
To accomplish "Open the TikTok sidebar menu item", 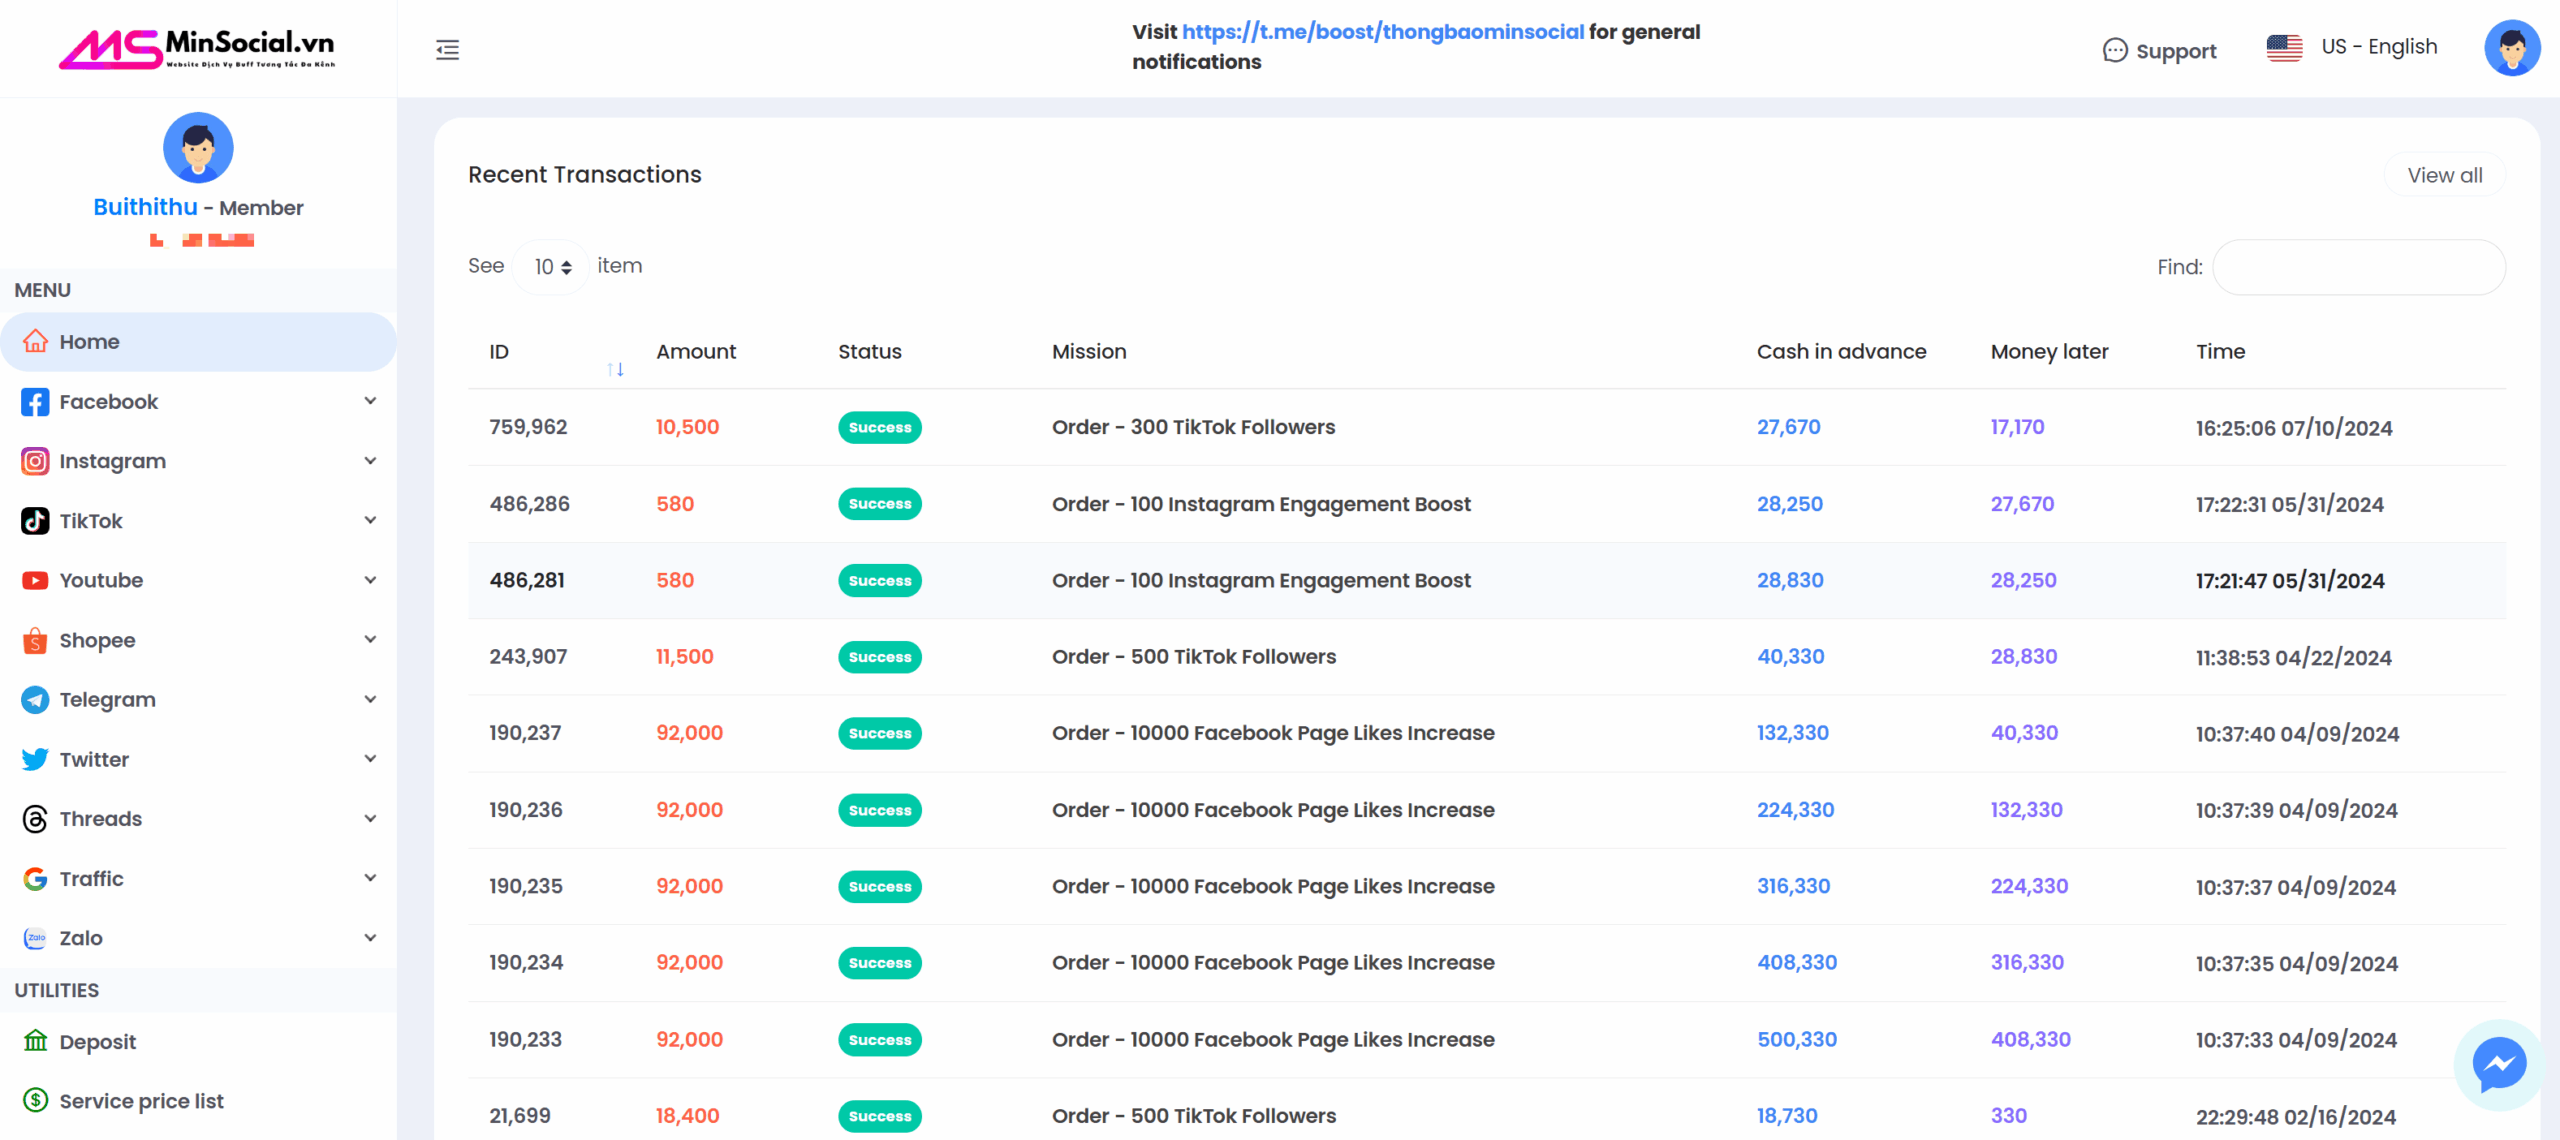I will [198, 521].
